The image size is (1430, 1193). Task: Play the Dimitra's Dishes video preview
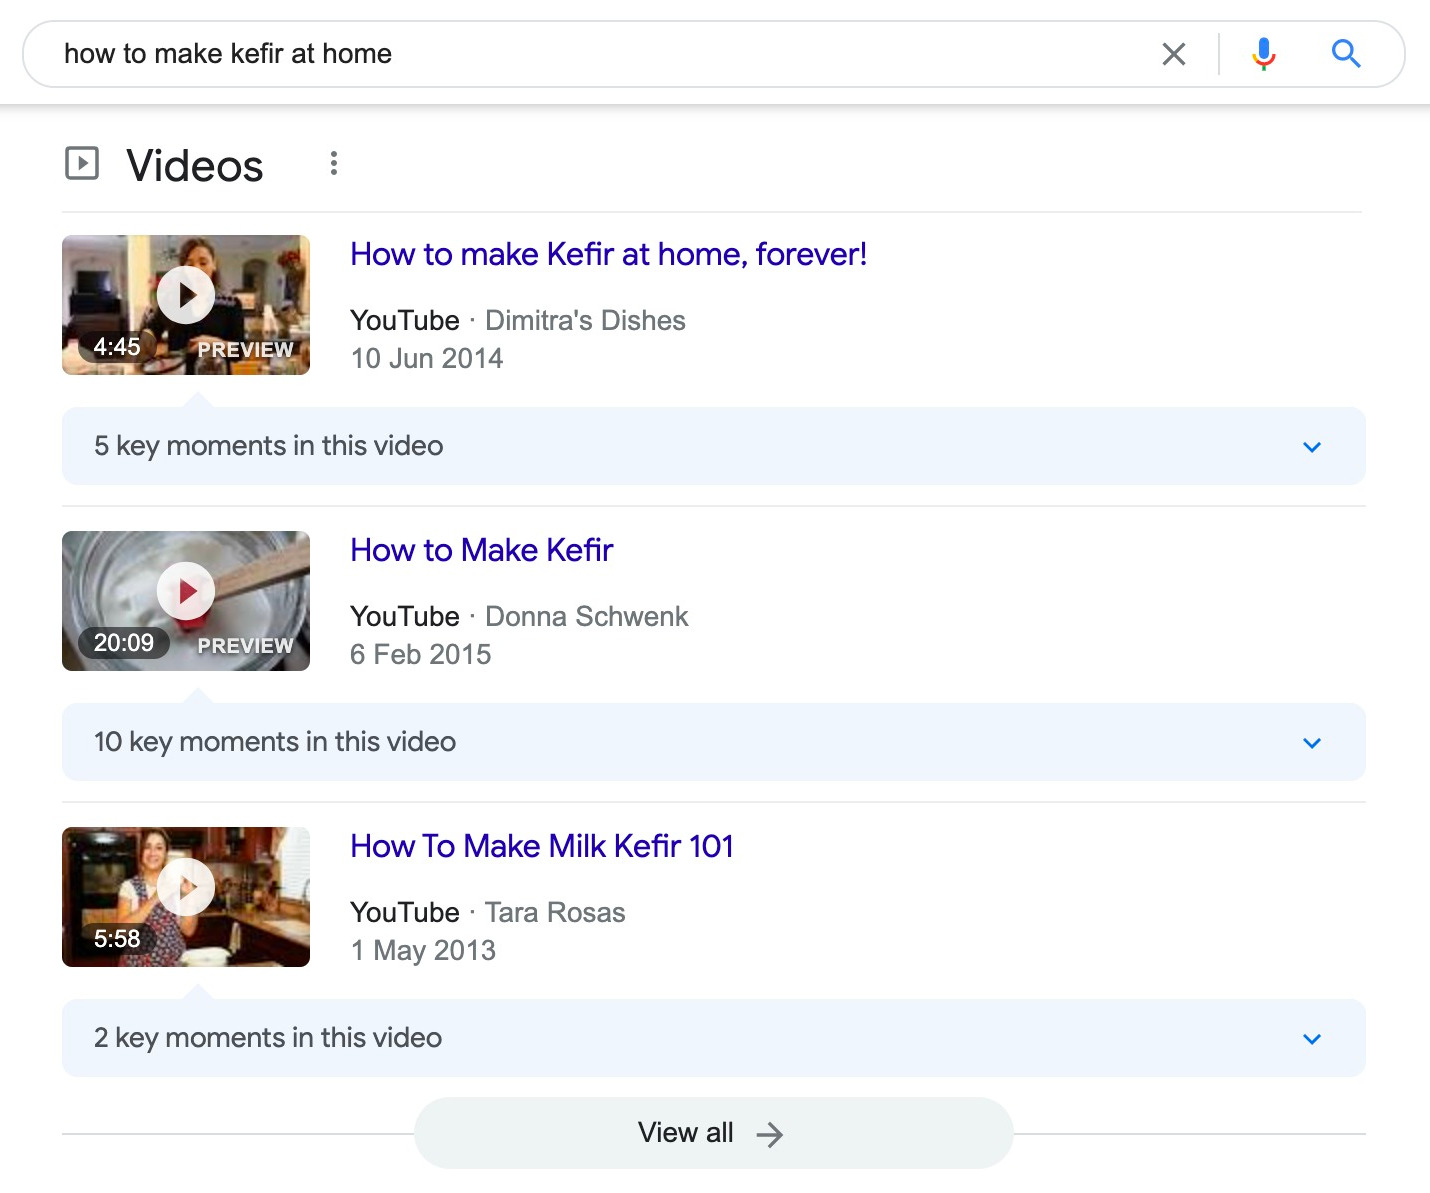point(185,294)
